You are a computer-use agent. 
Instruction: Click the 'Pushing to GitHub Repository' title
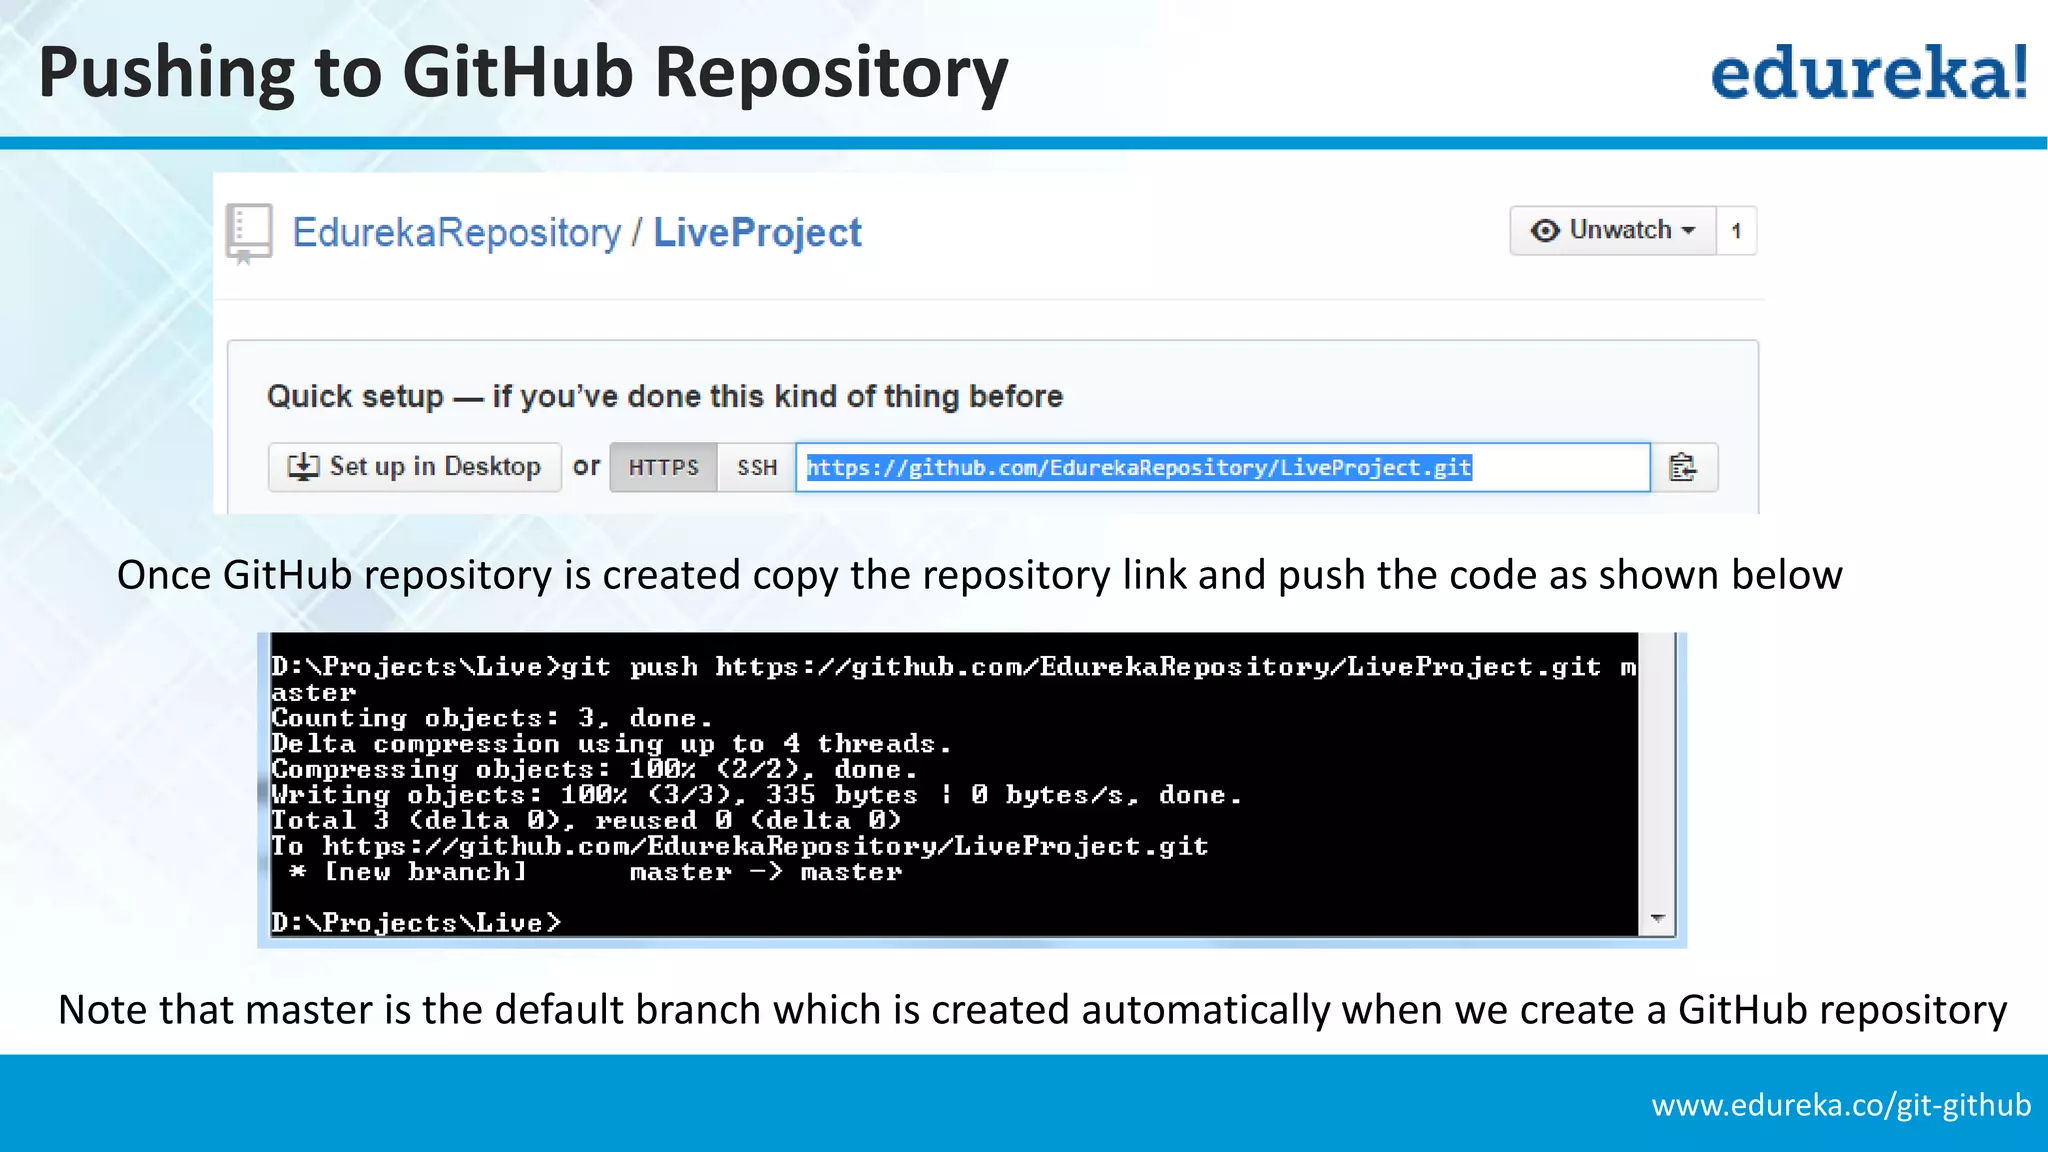point(524,73)
